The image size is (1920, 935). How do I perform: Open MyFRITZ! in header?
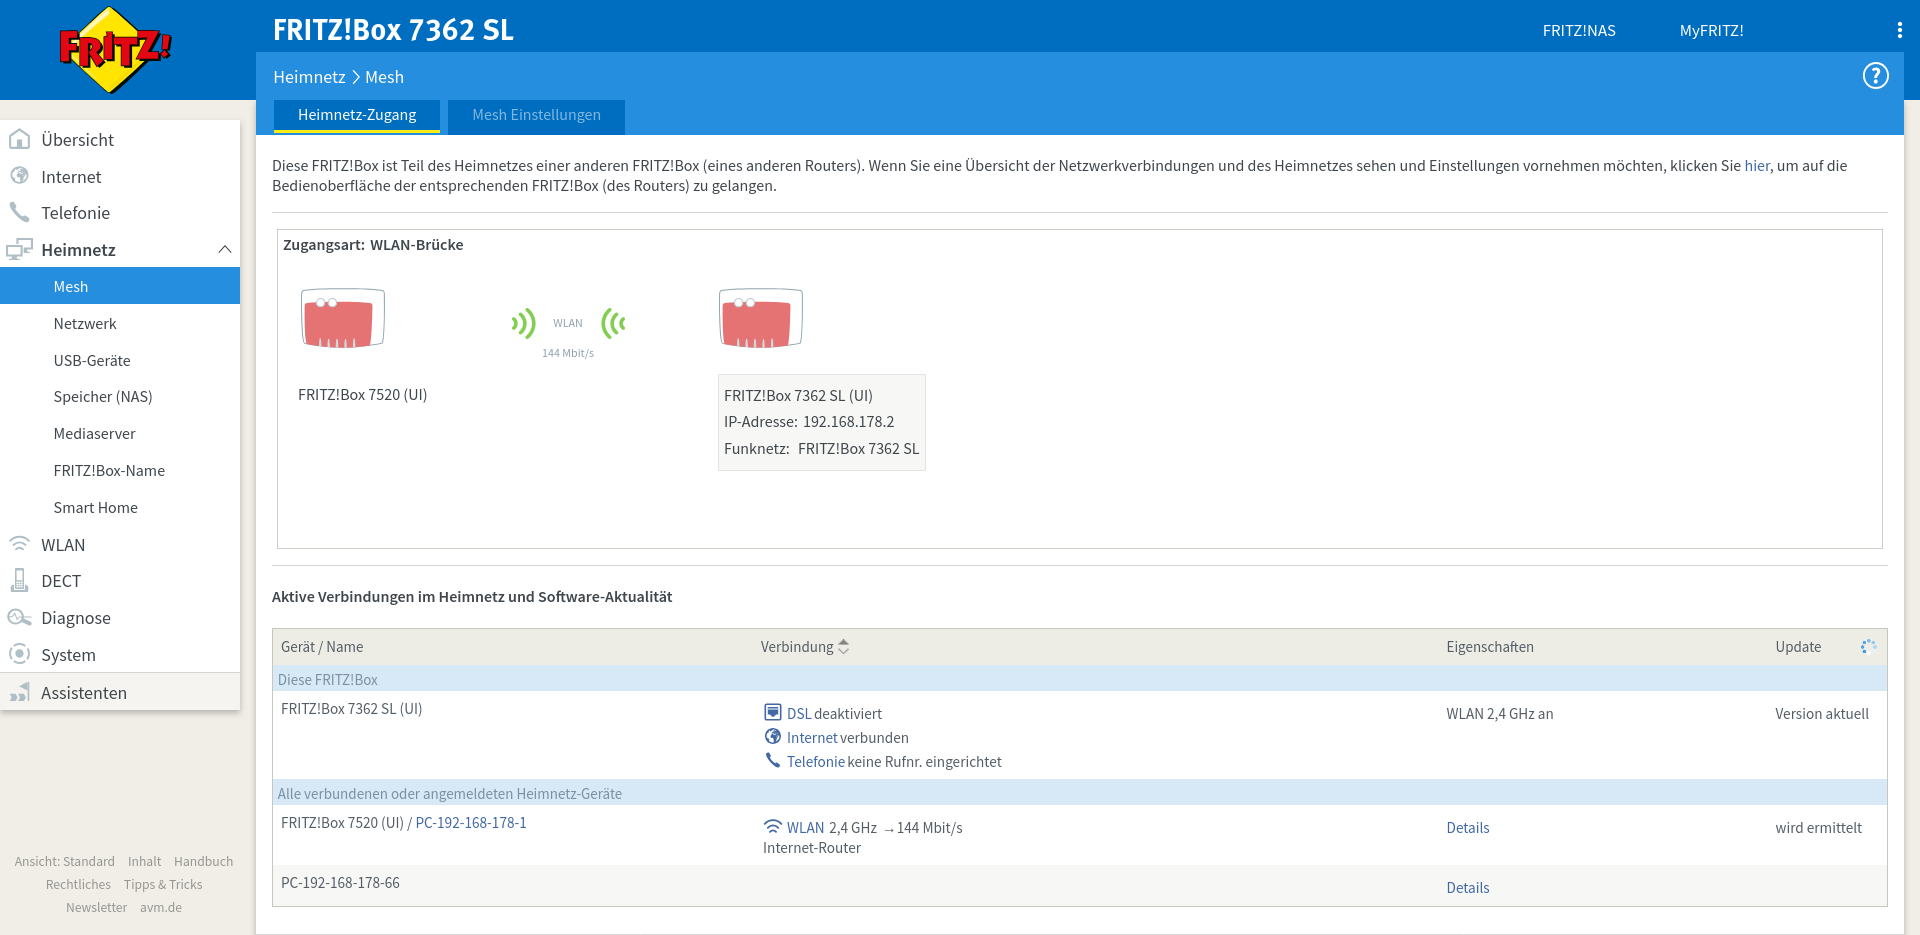click(x=1711, y=31)
